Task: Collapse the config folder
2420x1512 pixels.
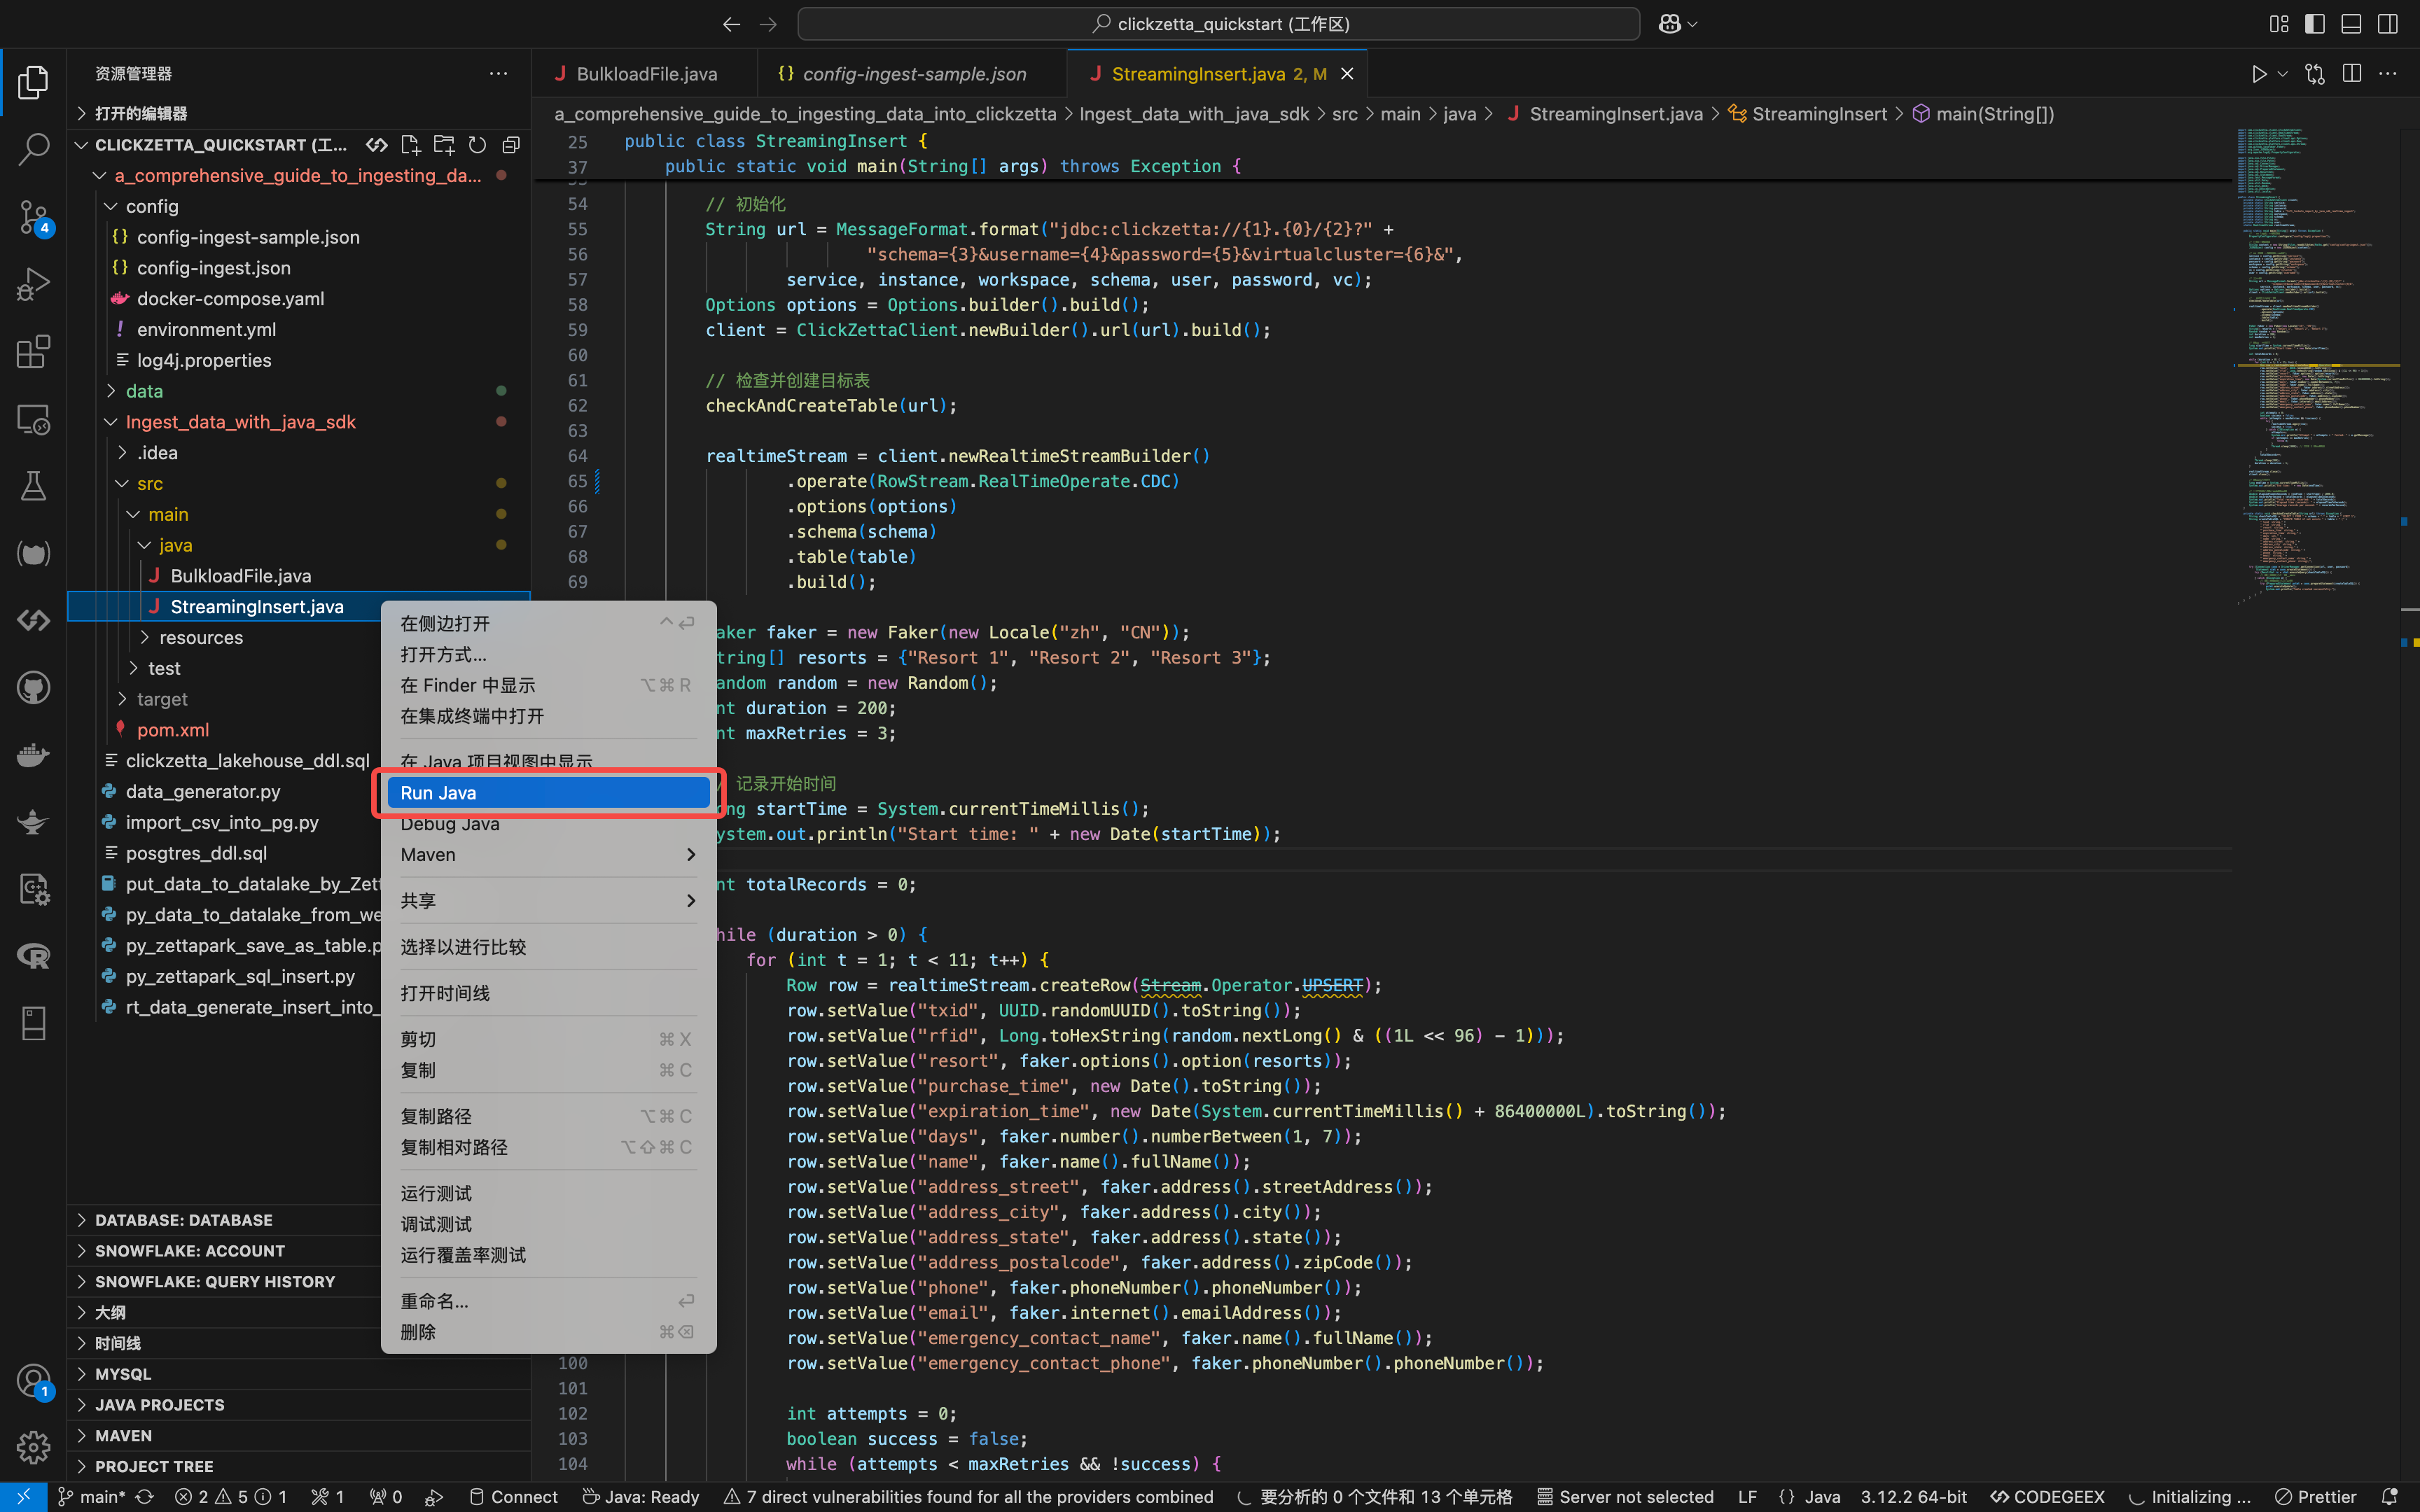Action: click(x=152, y=206)
